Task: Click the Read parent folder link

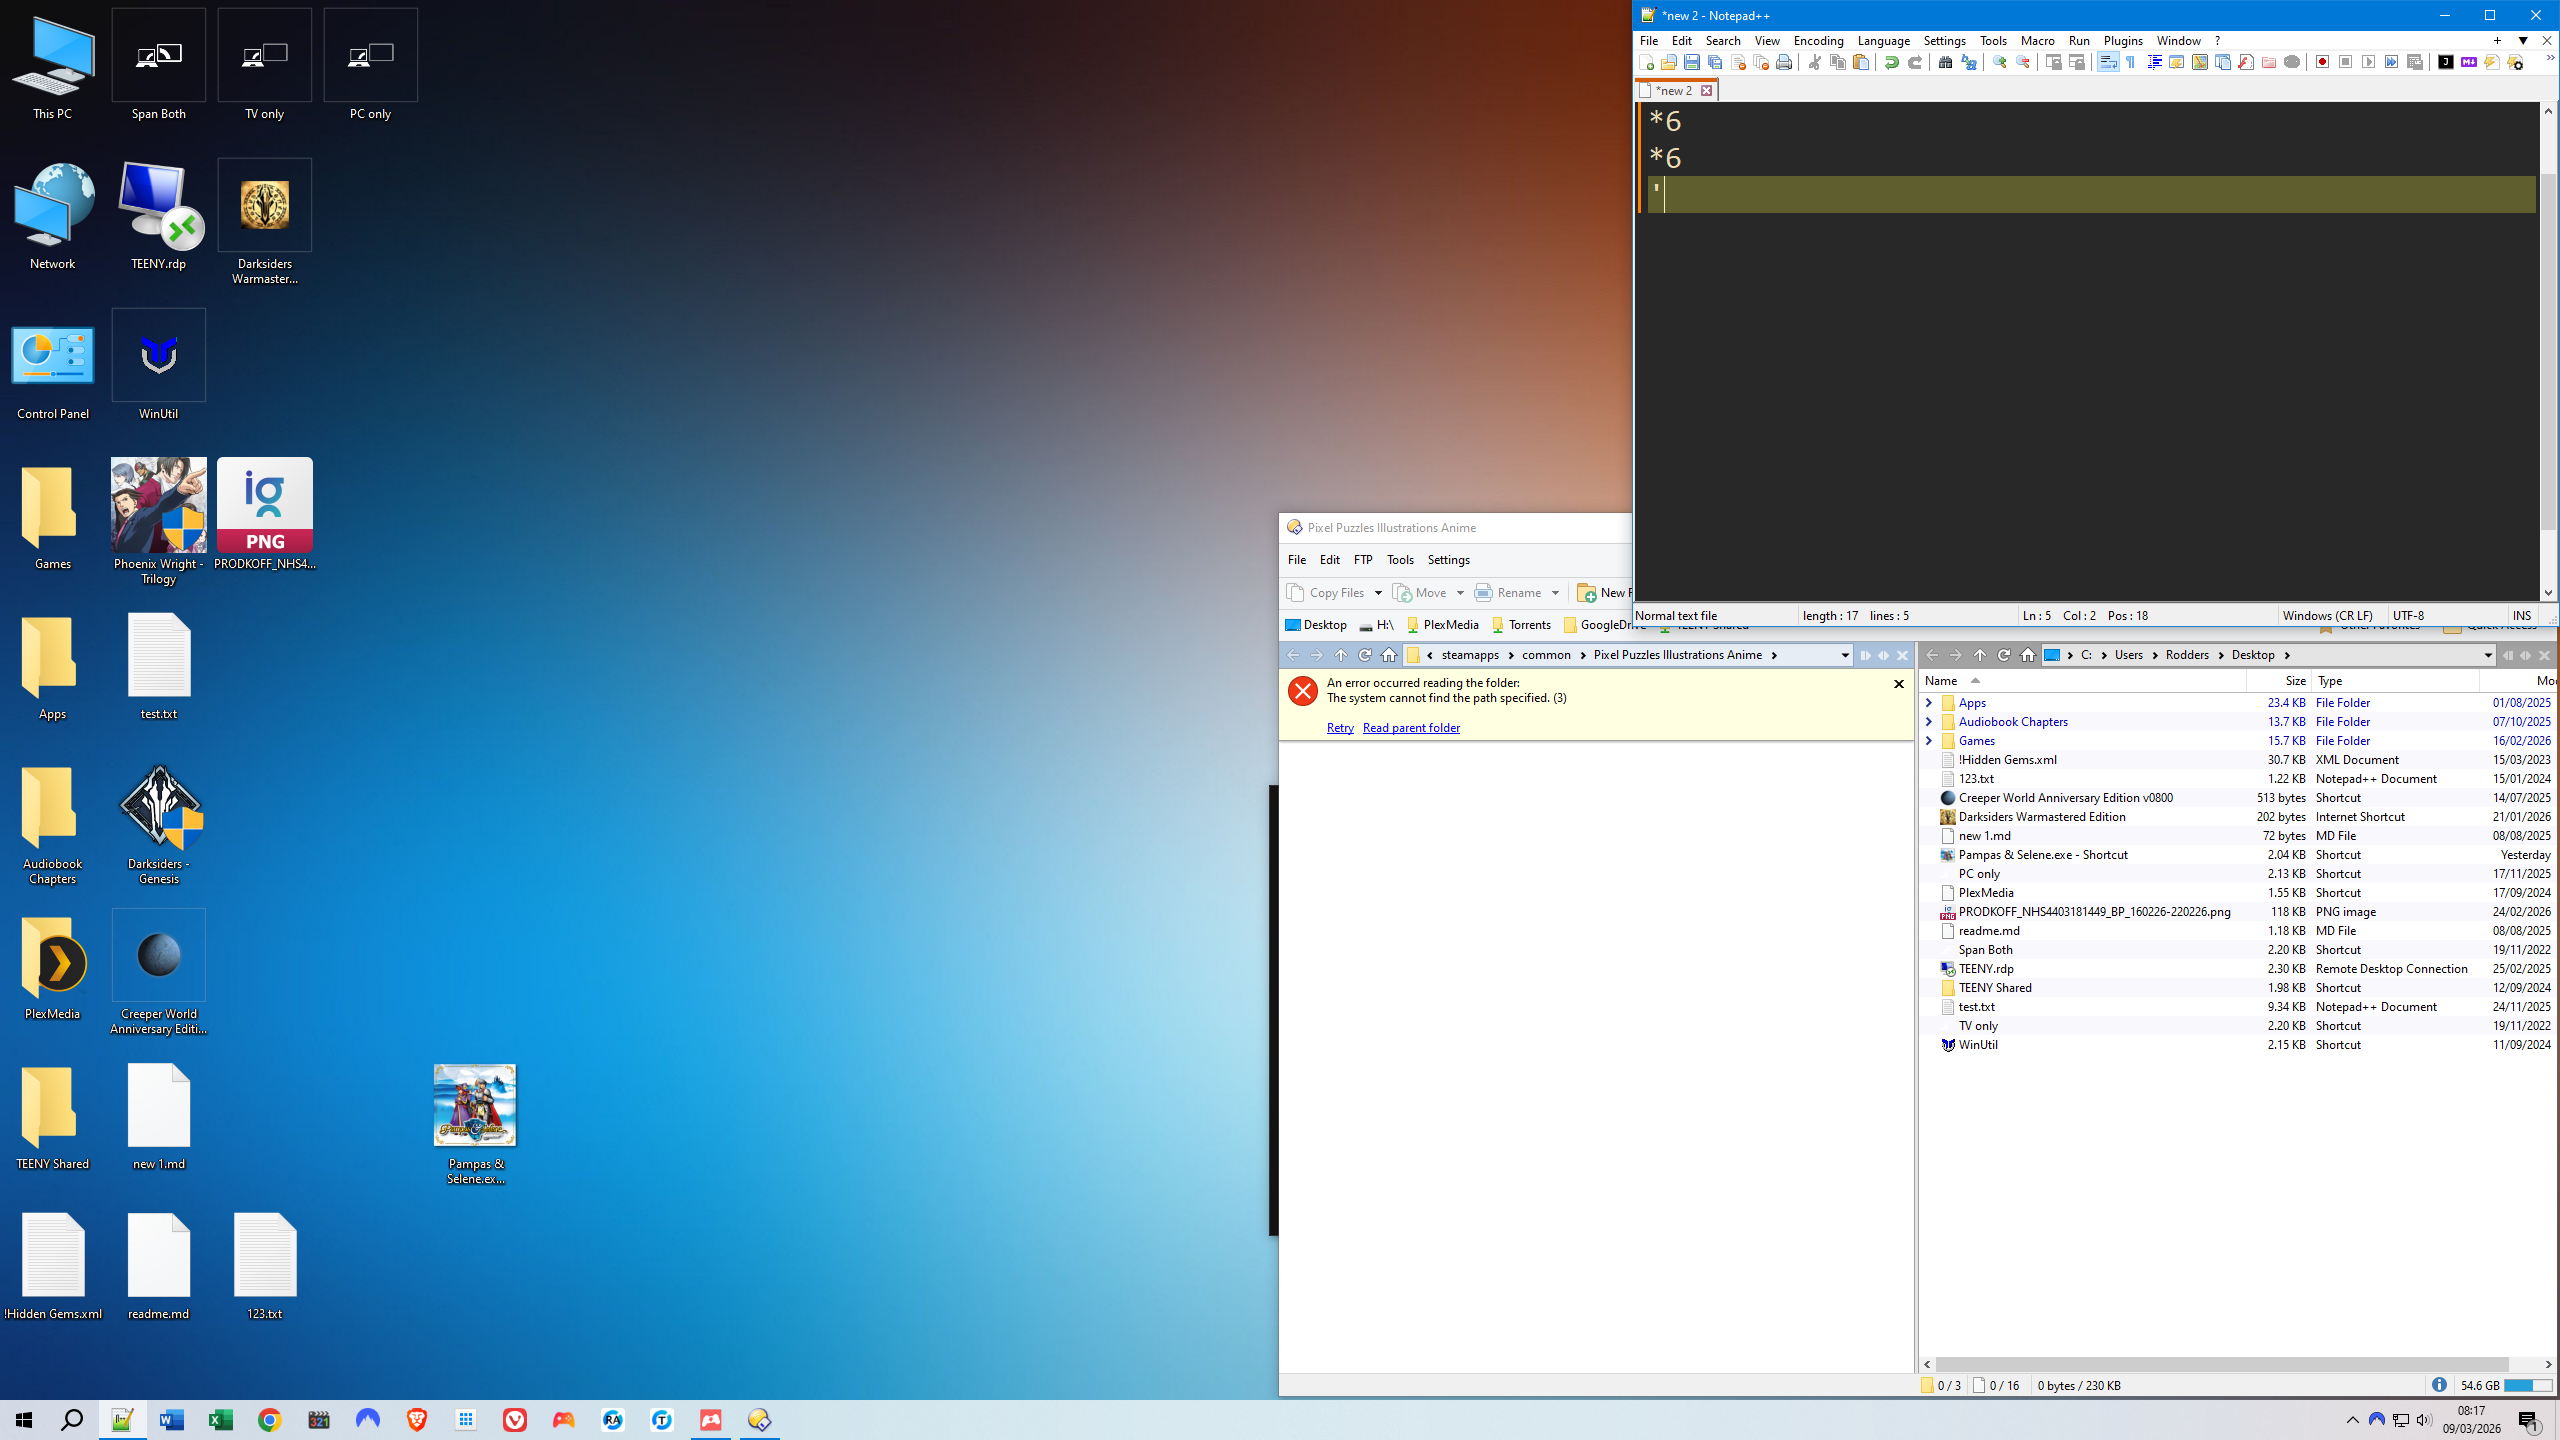Action: click(1411, 728)
